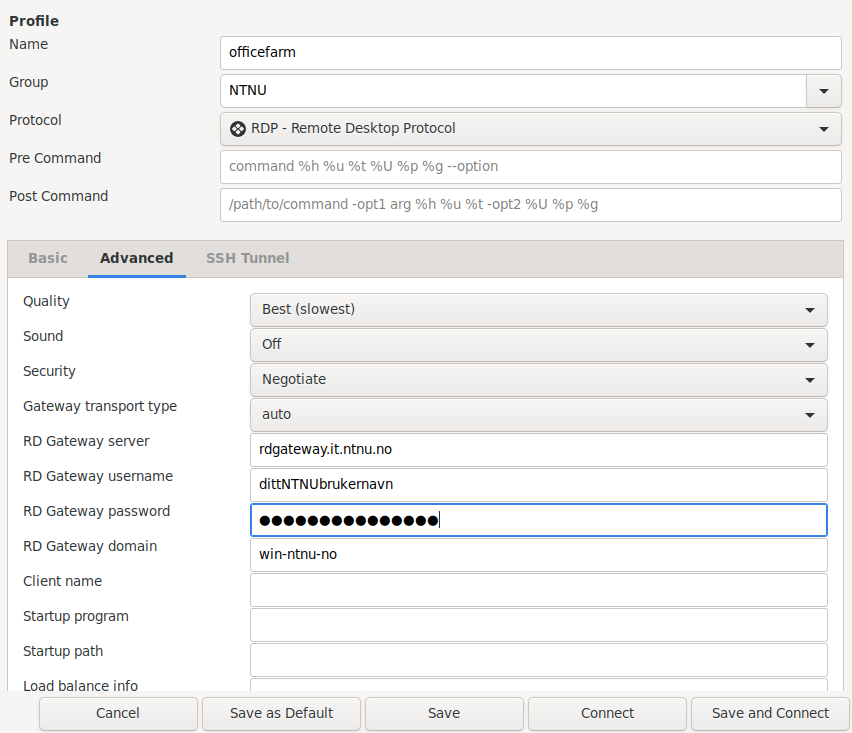The image size is (852, 733).
Task: Click Save as Default button
Action: [281, 713]
